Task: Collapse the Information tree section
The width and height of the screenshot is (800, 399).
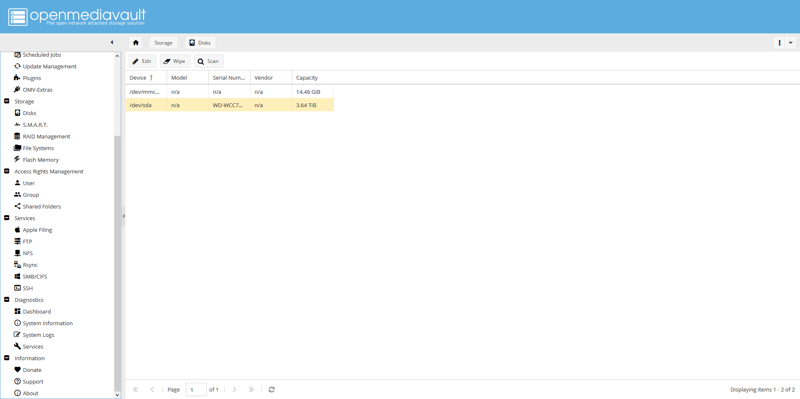Action: 7,358
